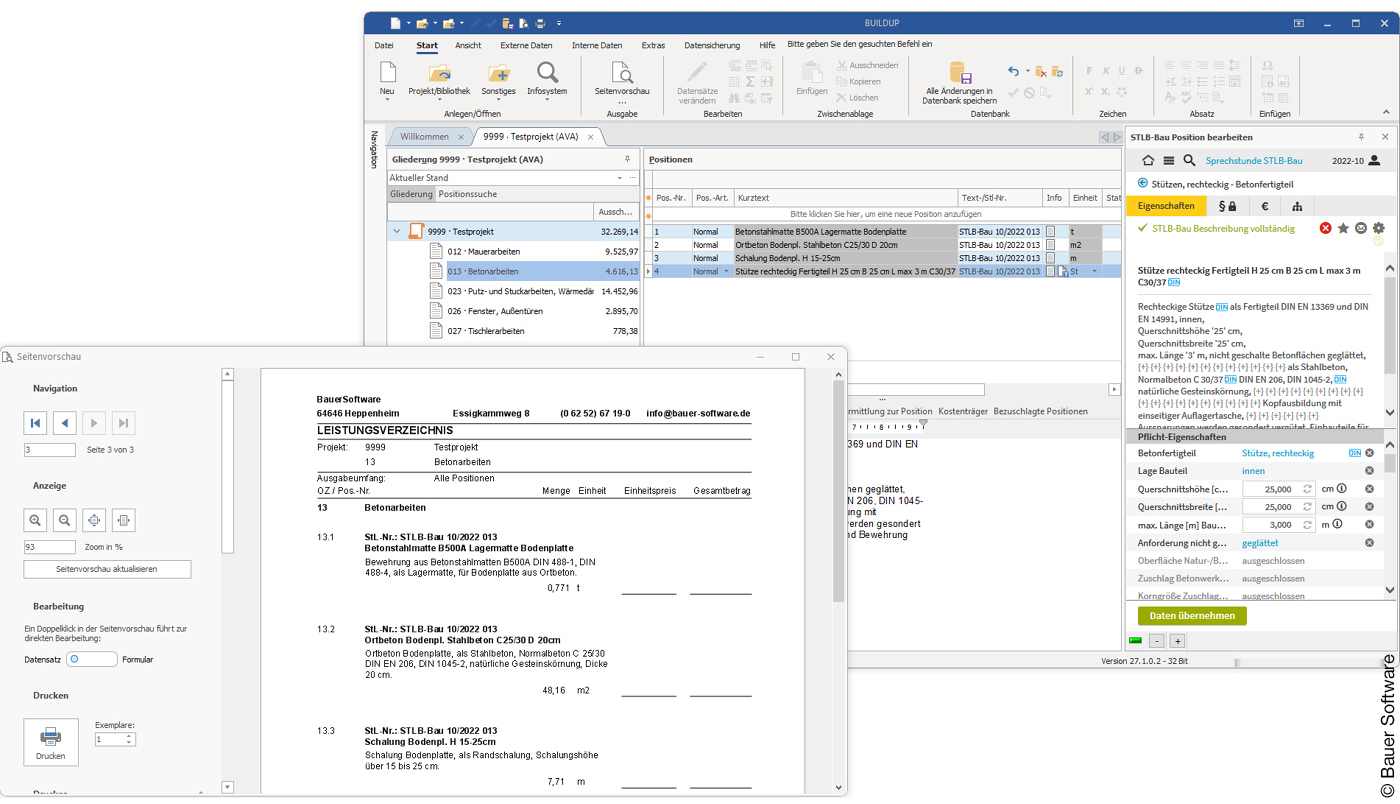Click the home icon in STLB-Bau panel
Image resolution: width=1400 pixels, height=804 pixels.
pyautogui.click(x=1147, y=159)
